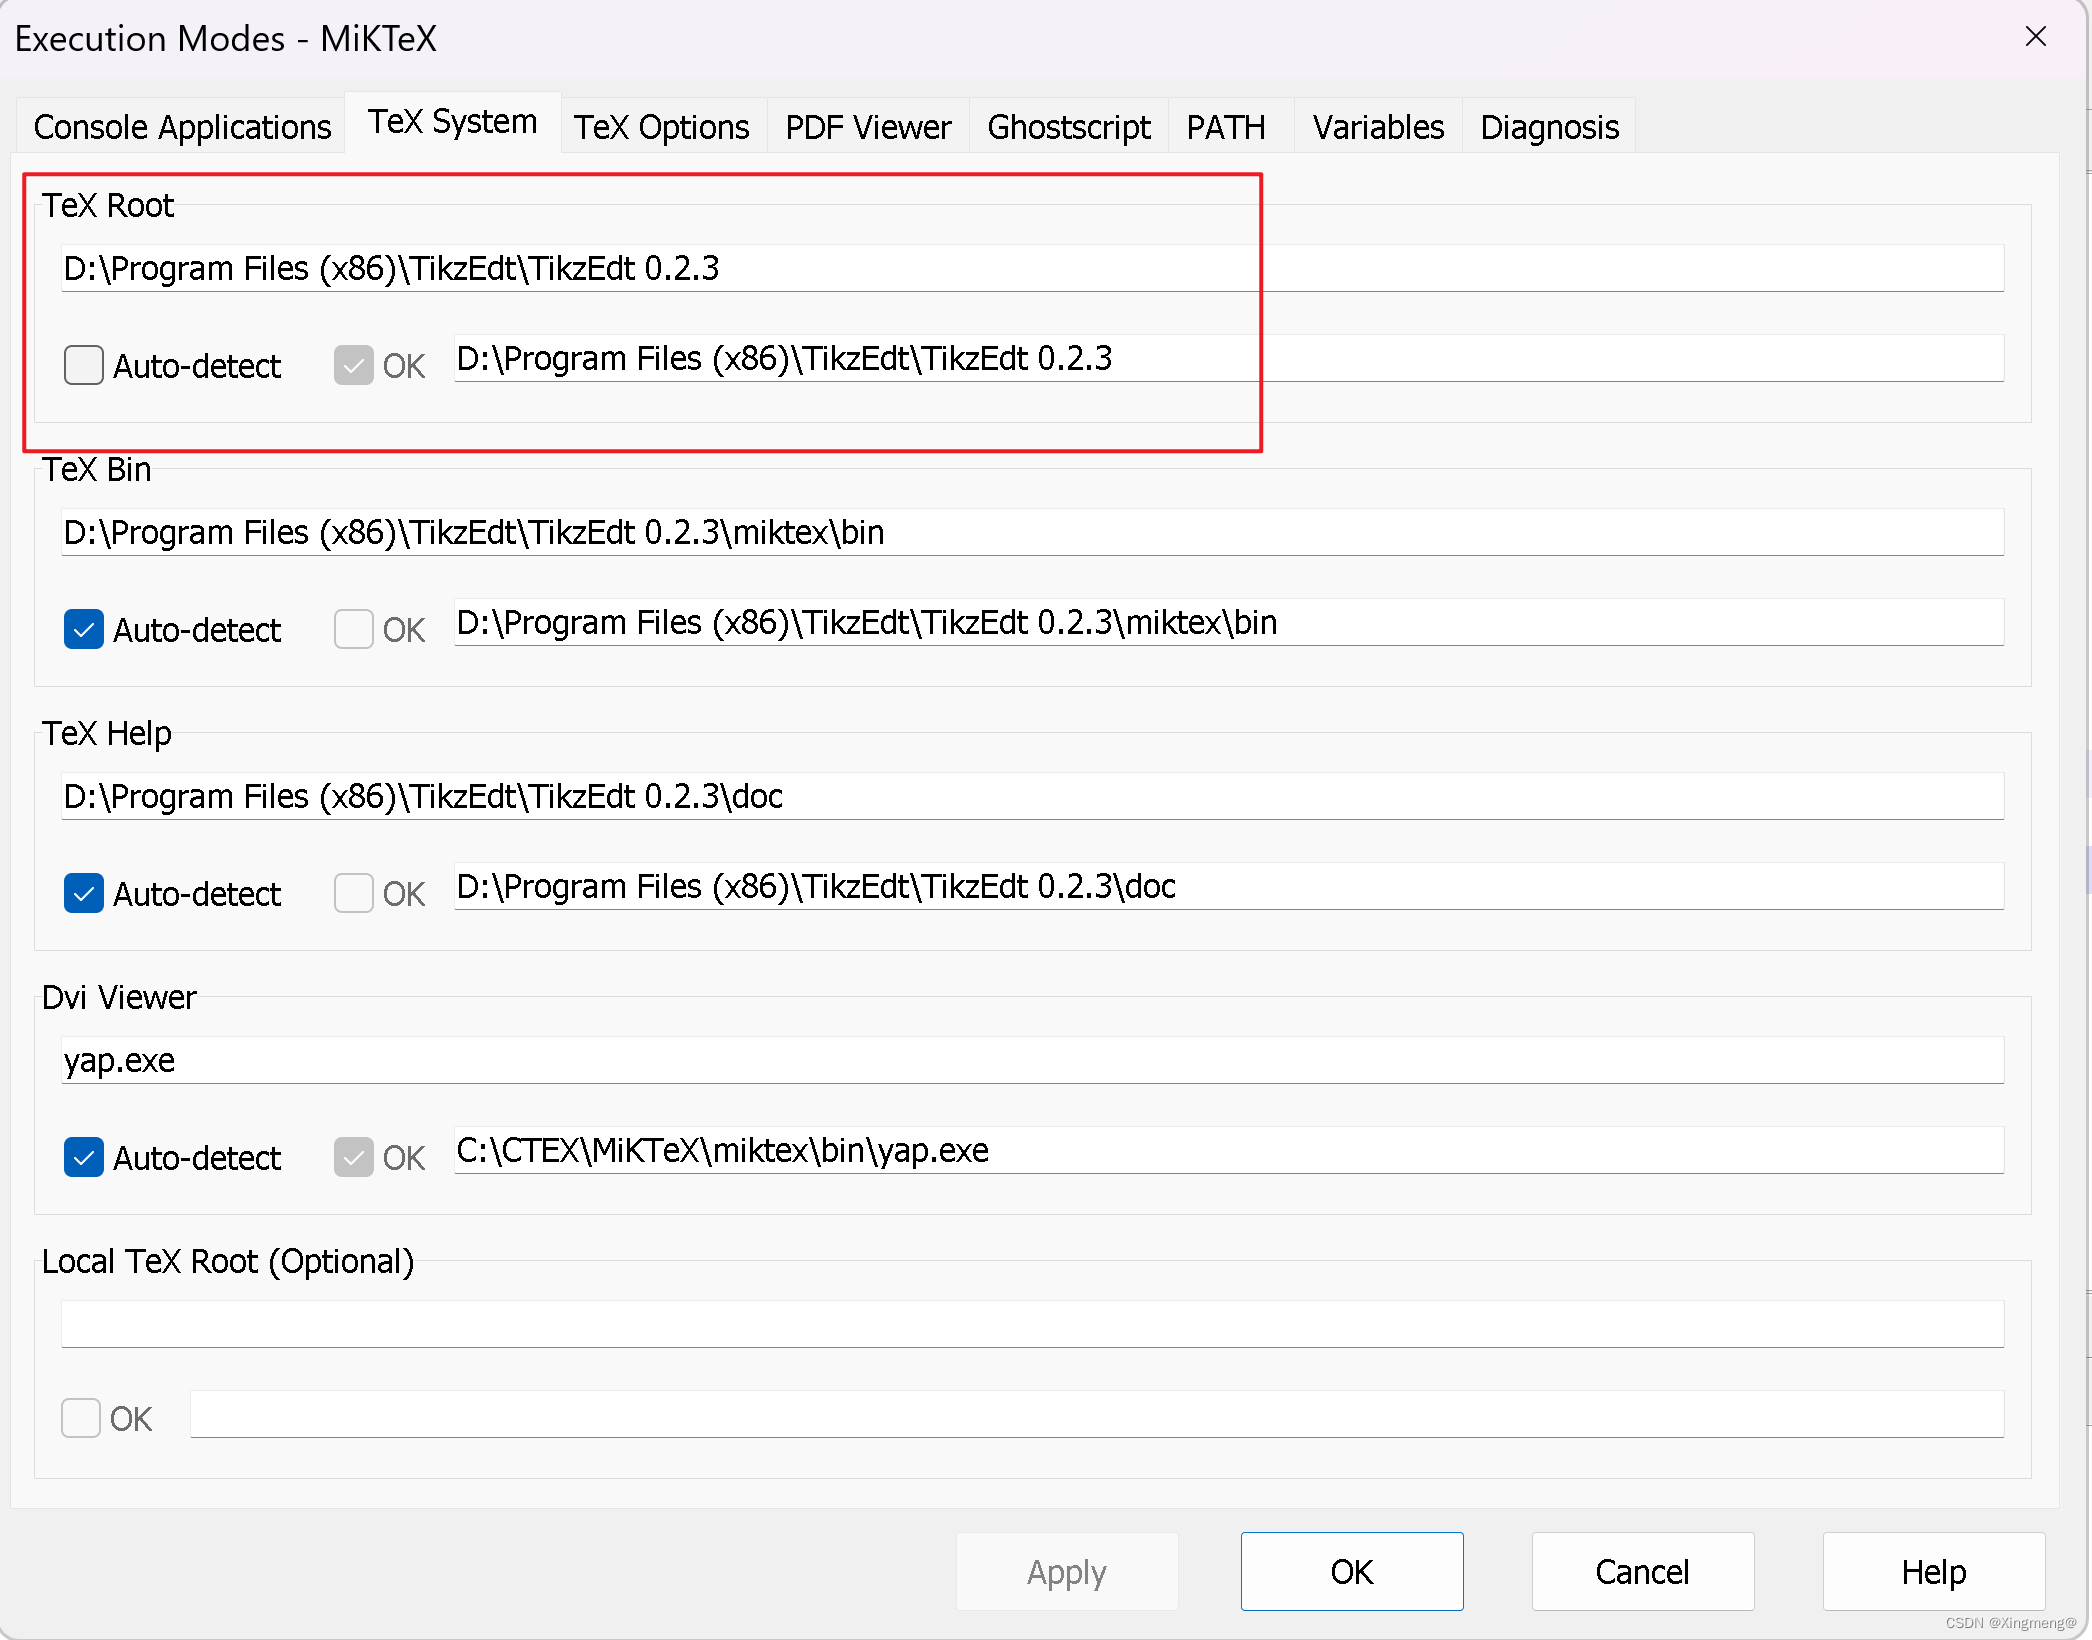The height and width of the screenshot is (1640, 2092).
Task: Click the TeX Help doc path input
Action: coord(1032,796)
